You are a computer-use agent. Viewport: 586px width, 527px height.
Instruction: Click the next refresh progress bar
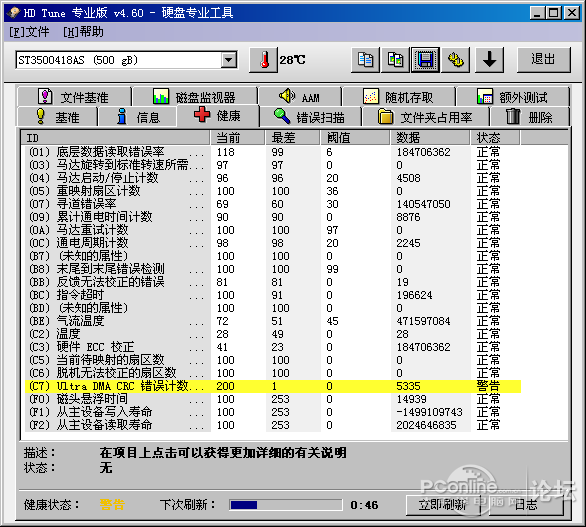[x=286, y=505]
